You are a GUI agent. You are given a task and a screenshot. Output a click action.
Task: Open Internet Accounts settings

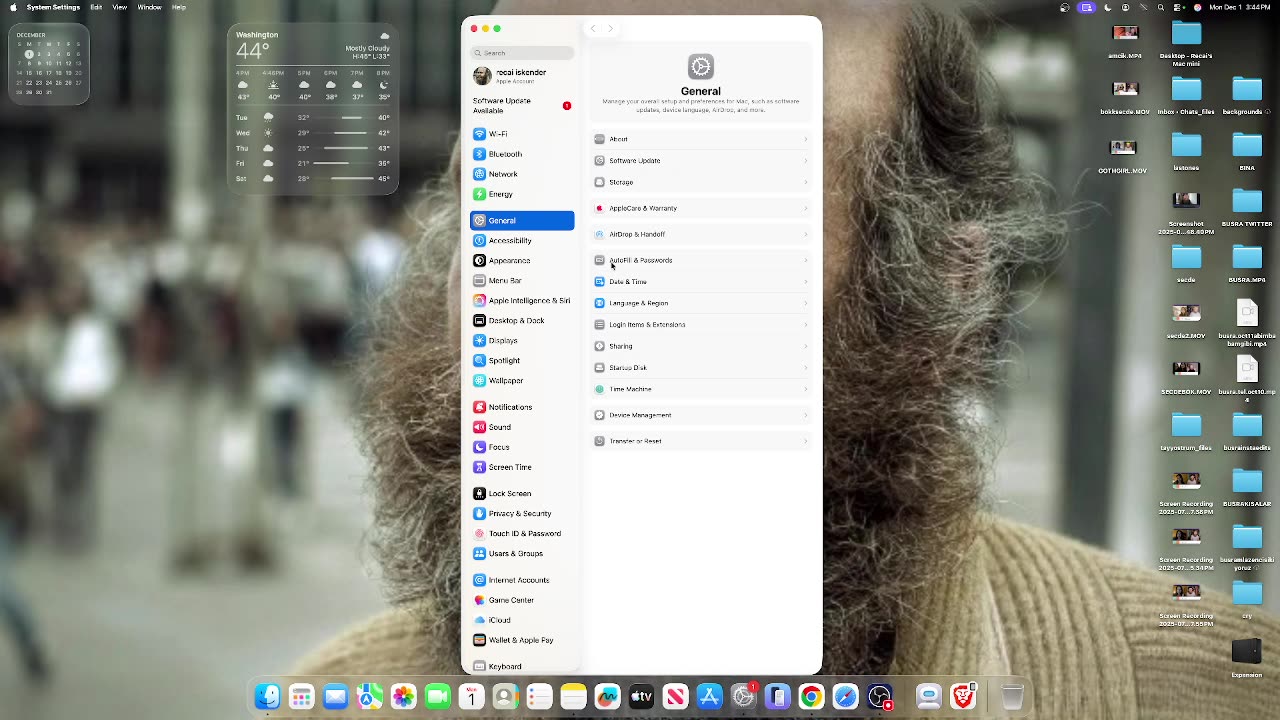pos(522,580)
